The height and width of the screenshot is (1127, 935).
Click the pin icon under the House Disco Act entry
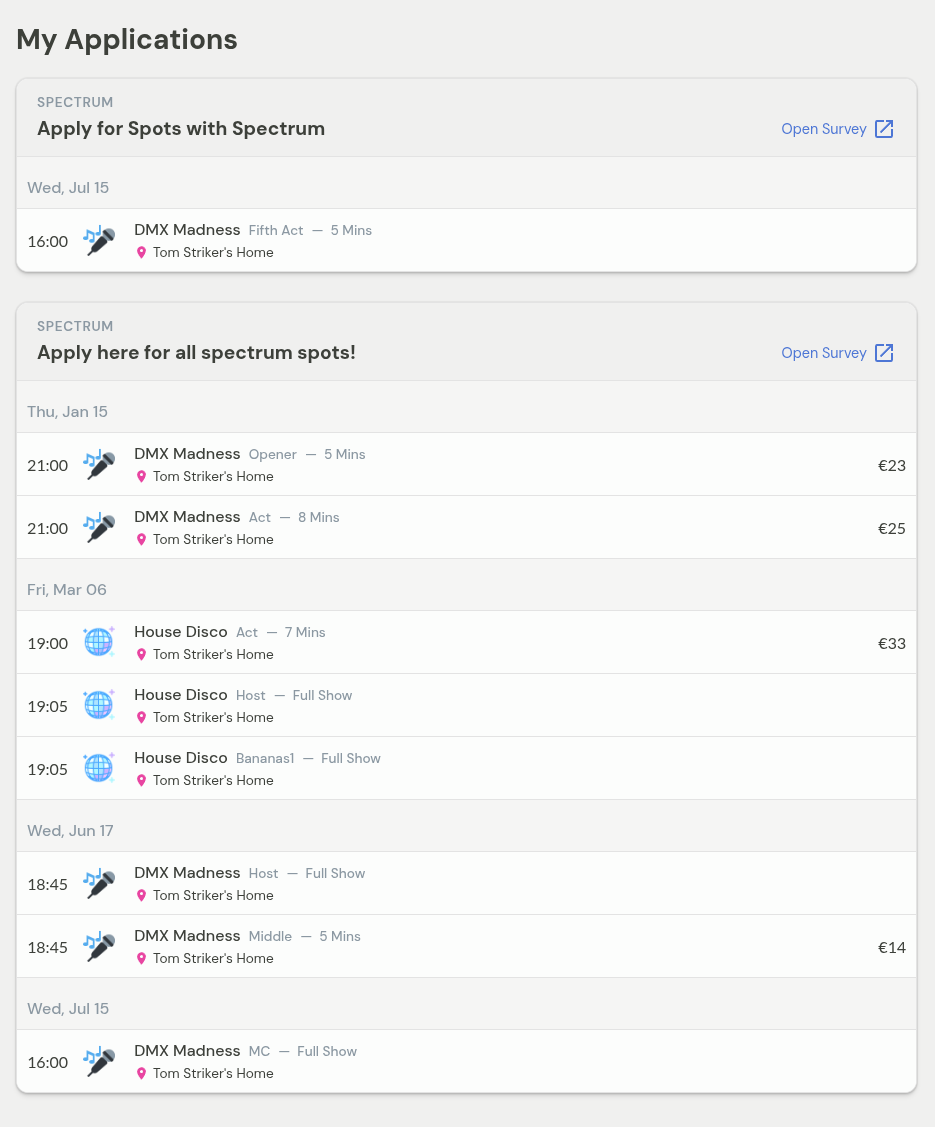pos(141,654)
